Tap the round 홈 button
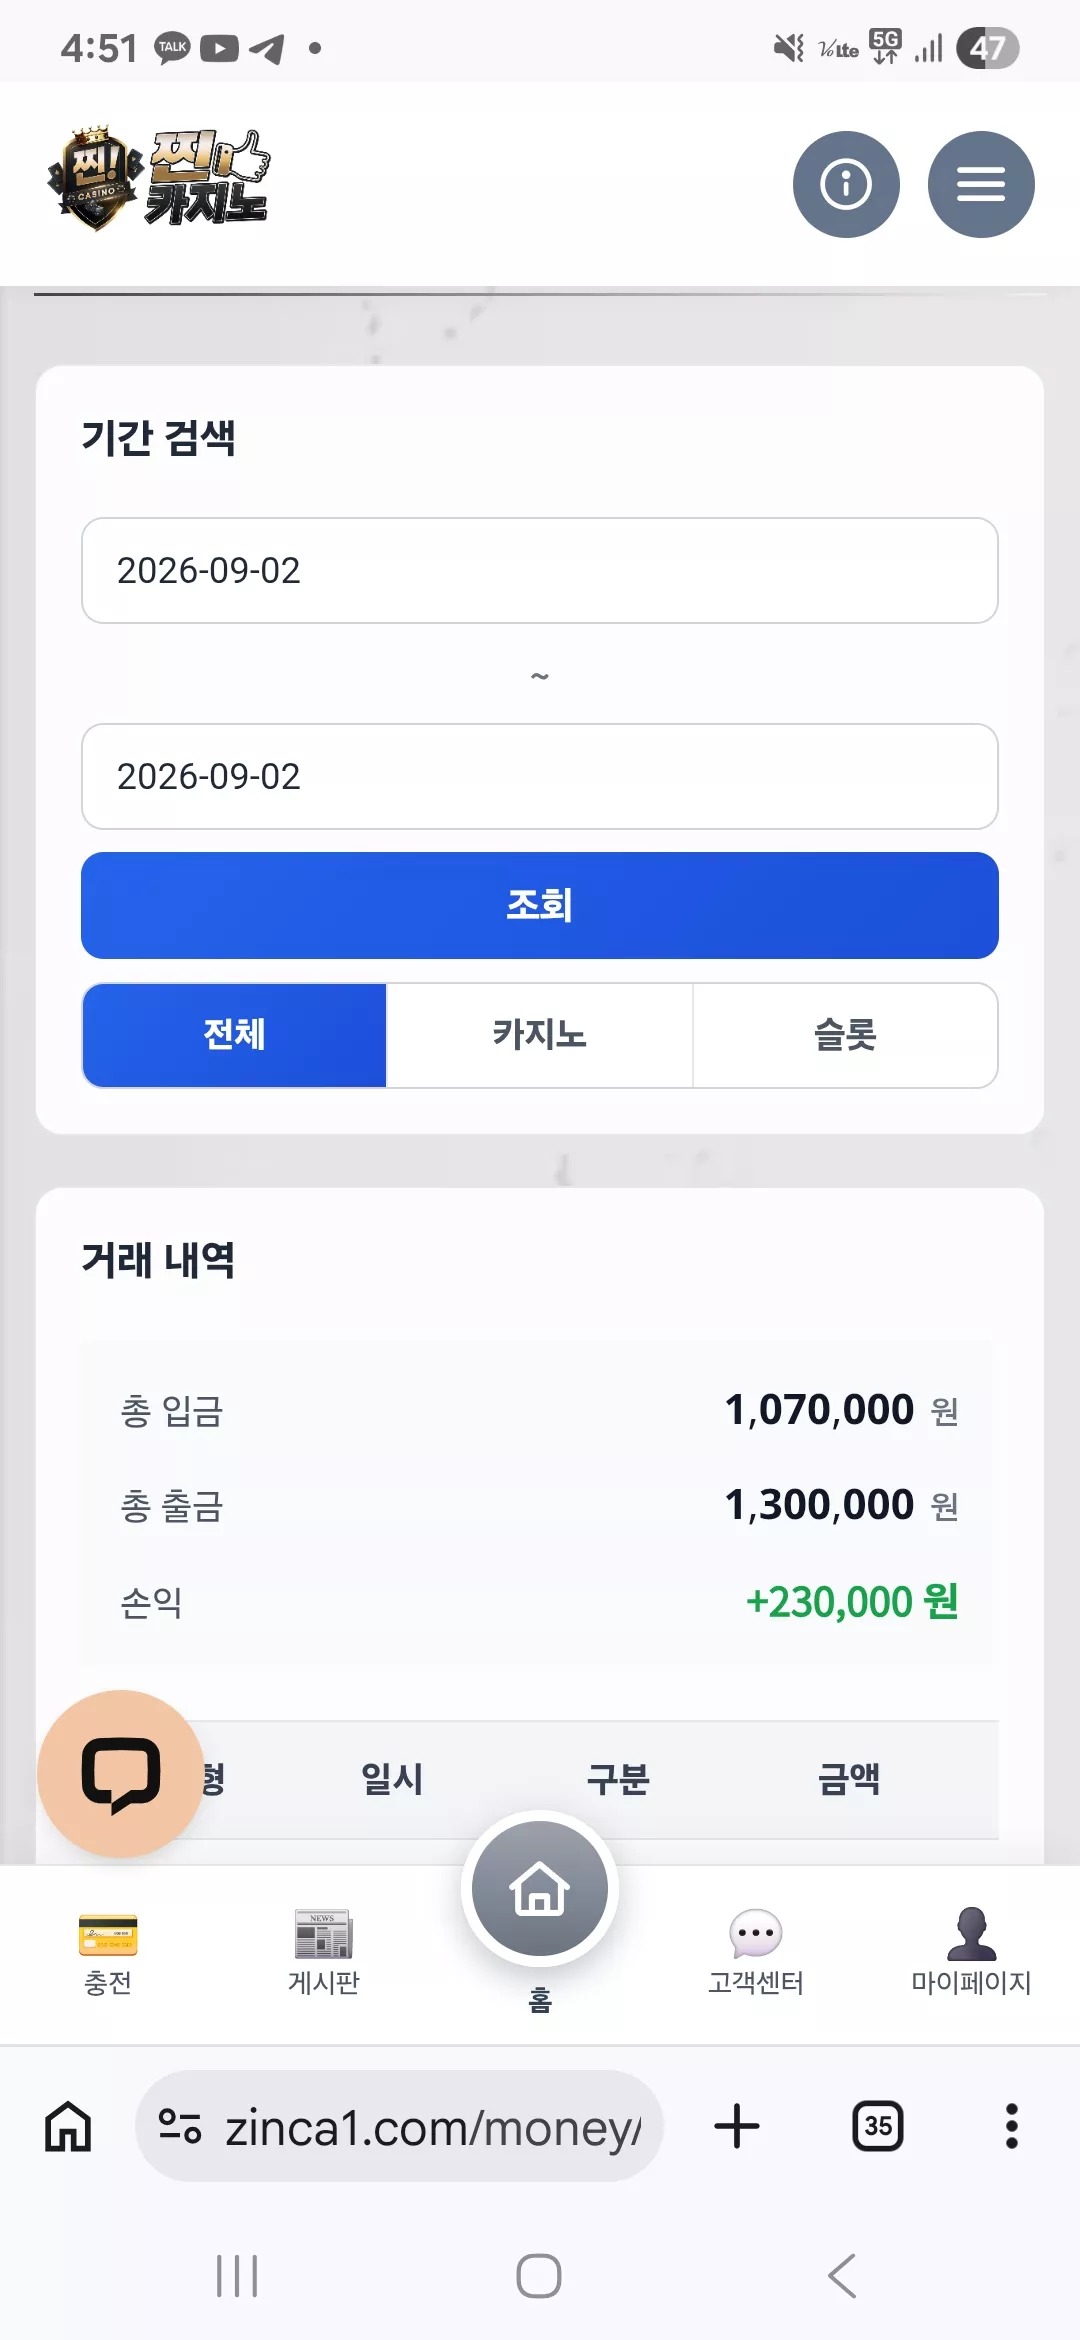1080x2340 pixels. click(540, 1888)
